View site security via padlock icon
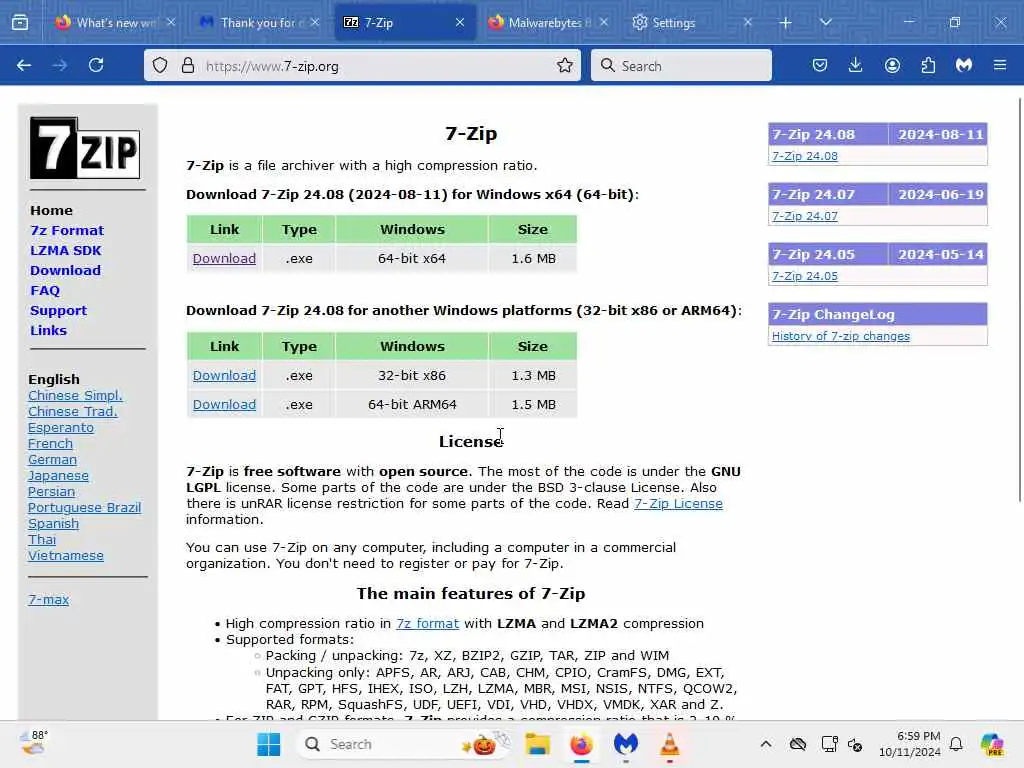Image resolution: width=1024 pixels, height=768 pixels. (x=188, y=65)
